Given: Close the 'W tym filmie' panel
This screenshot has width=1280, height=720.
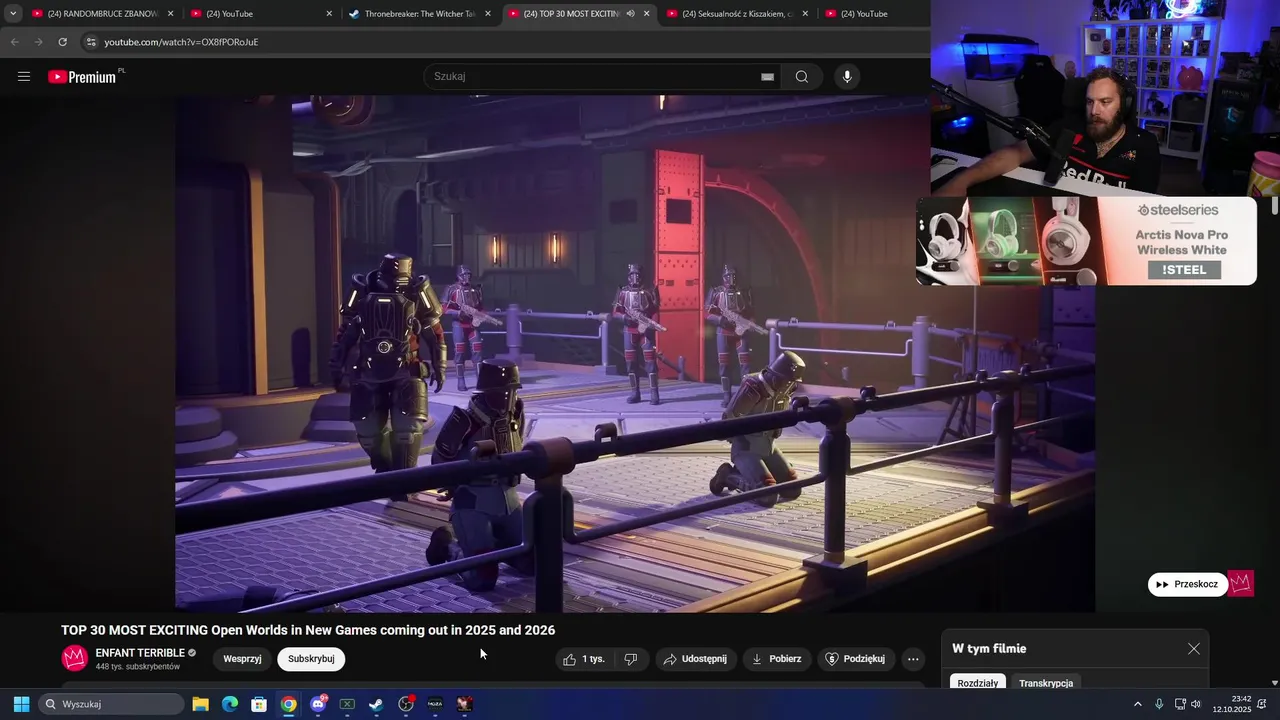Looking at the screenshot, I should [1194, 649].
